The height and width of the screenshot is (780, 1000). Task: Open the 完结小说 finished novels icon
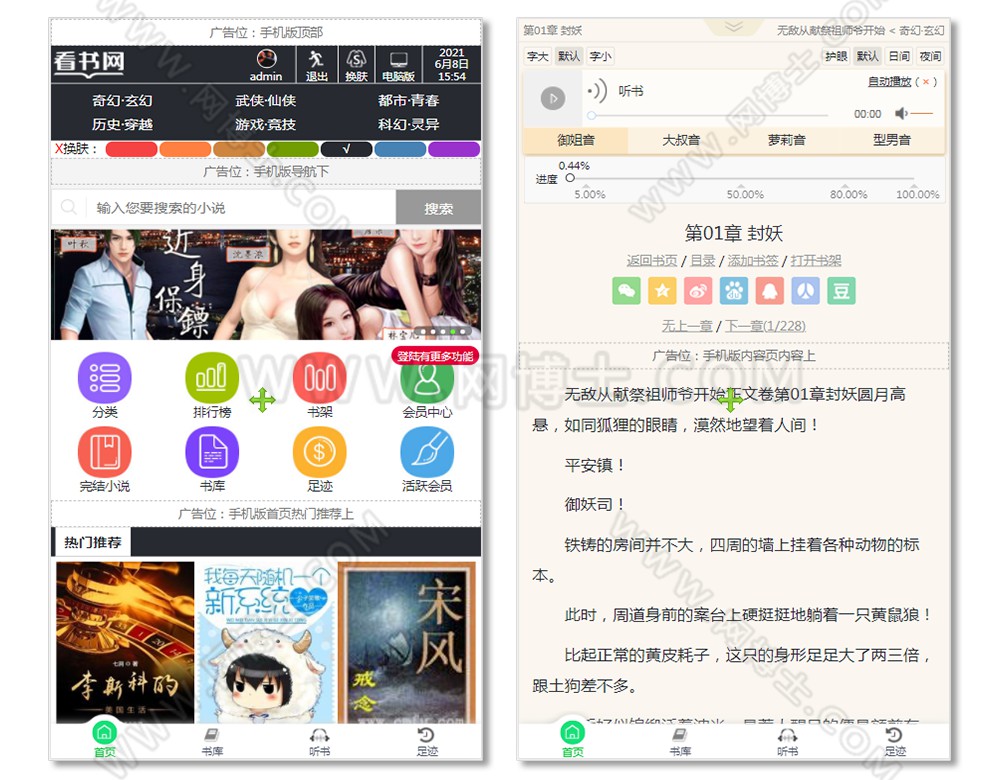[105, 452]
